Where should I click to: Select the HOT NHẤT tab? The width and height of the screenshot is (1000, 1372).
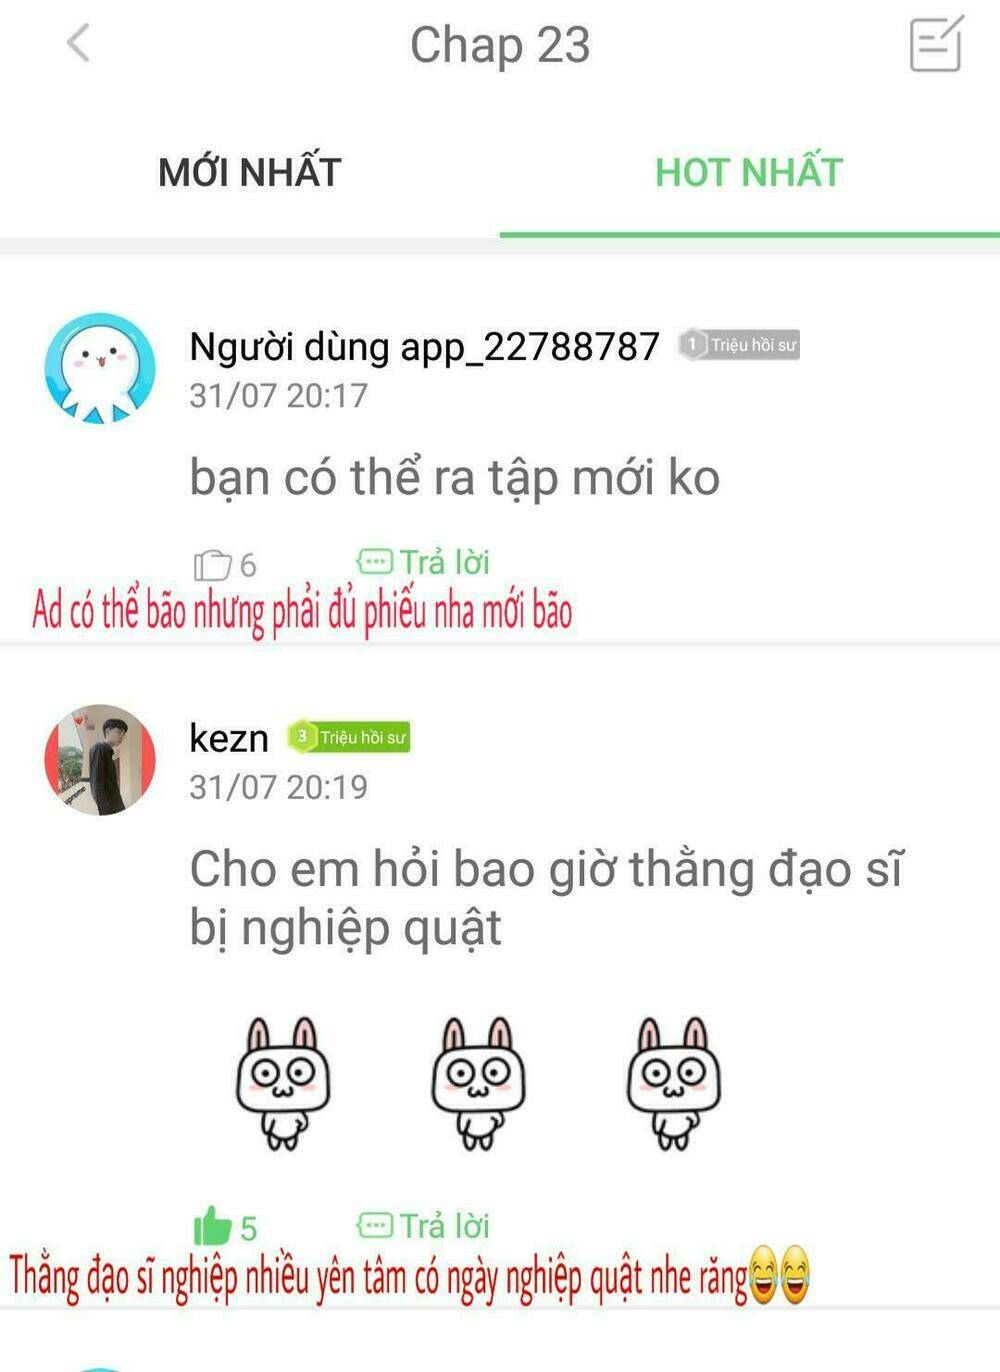coord(749,172)
